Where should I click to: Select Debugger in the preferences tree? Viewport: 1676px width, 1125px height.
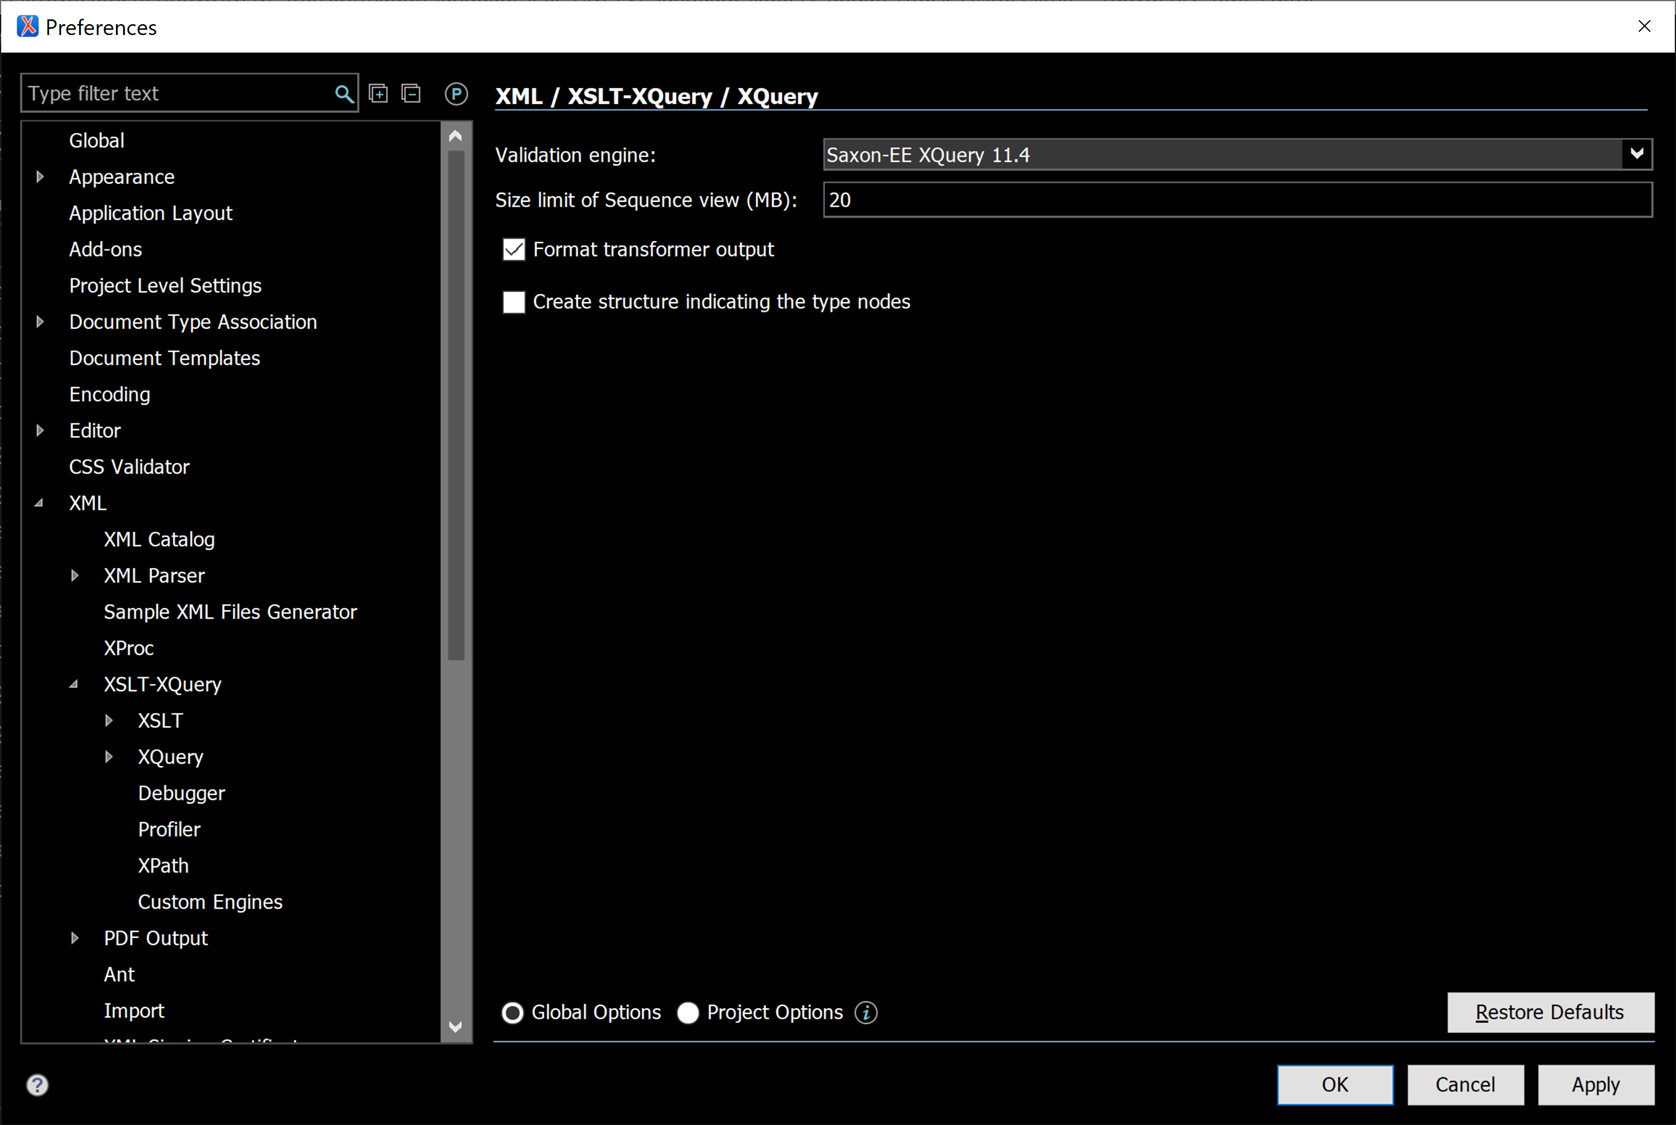181,793
